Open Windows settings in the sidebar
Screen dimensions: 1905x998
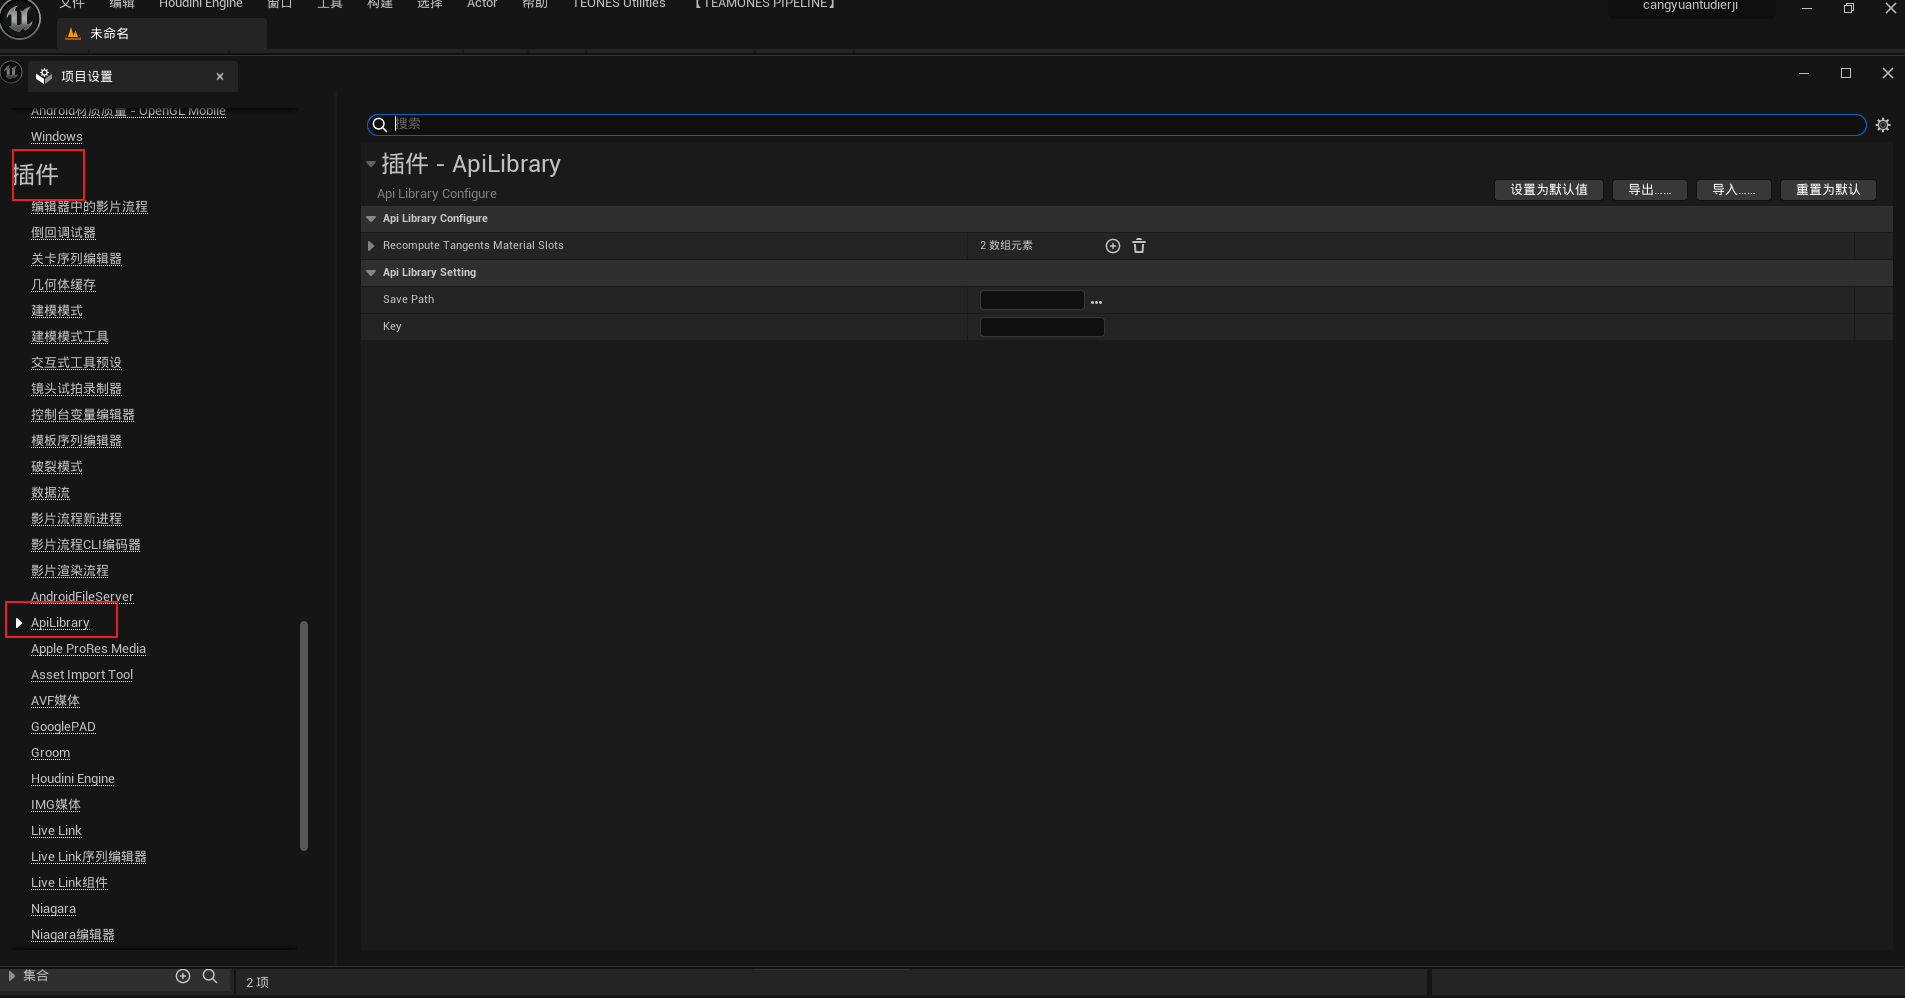tap(57, 137)
